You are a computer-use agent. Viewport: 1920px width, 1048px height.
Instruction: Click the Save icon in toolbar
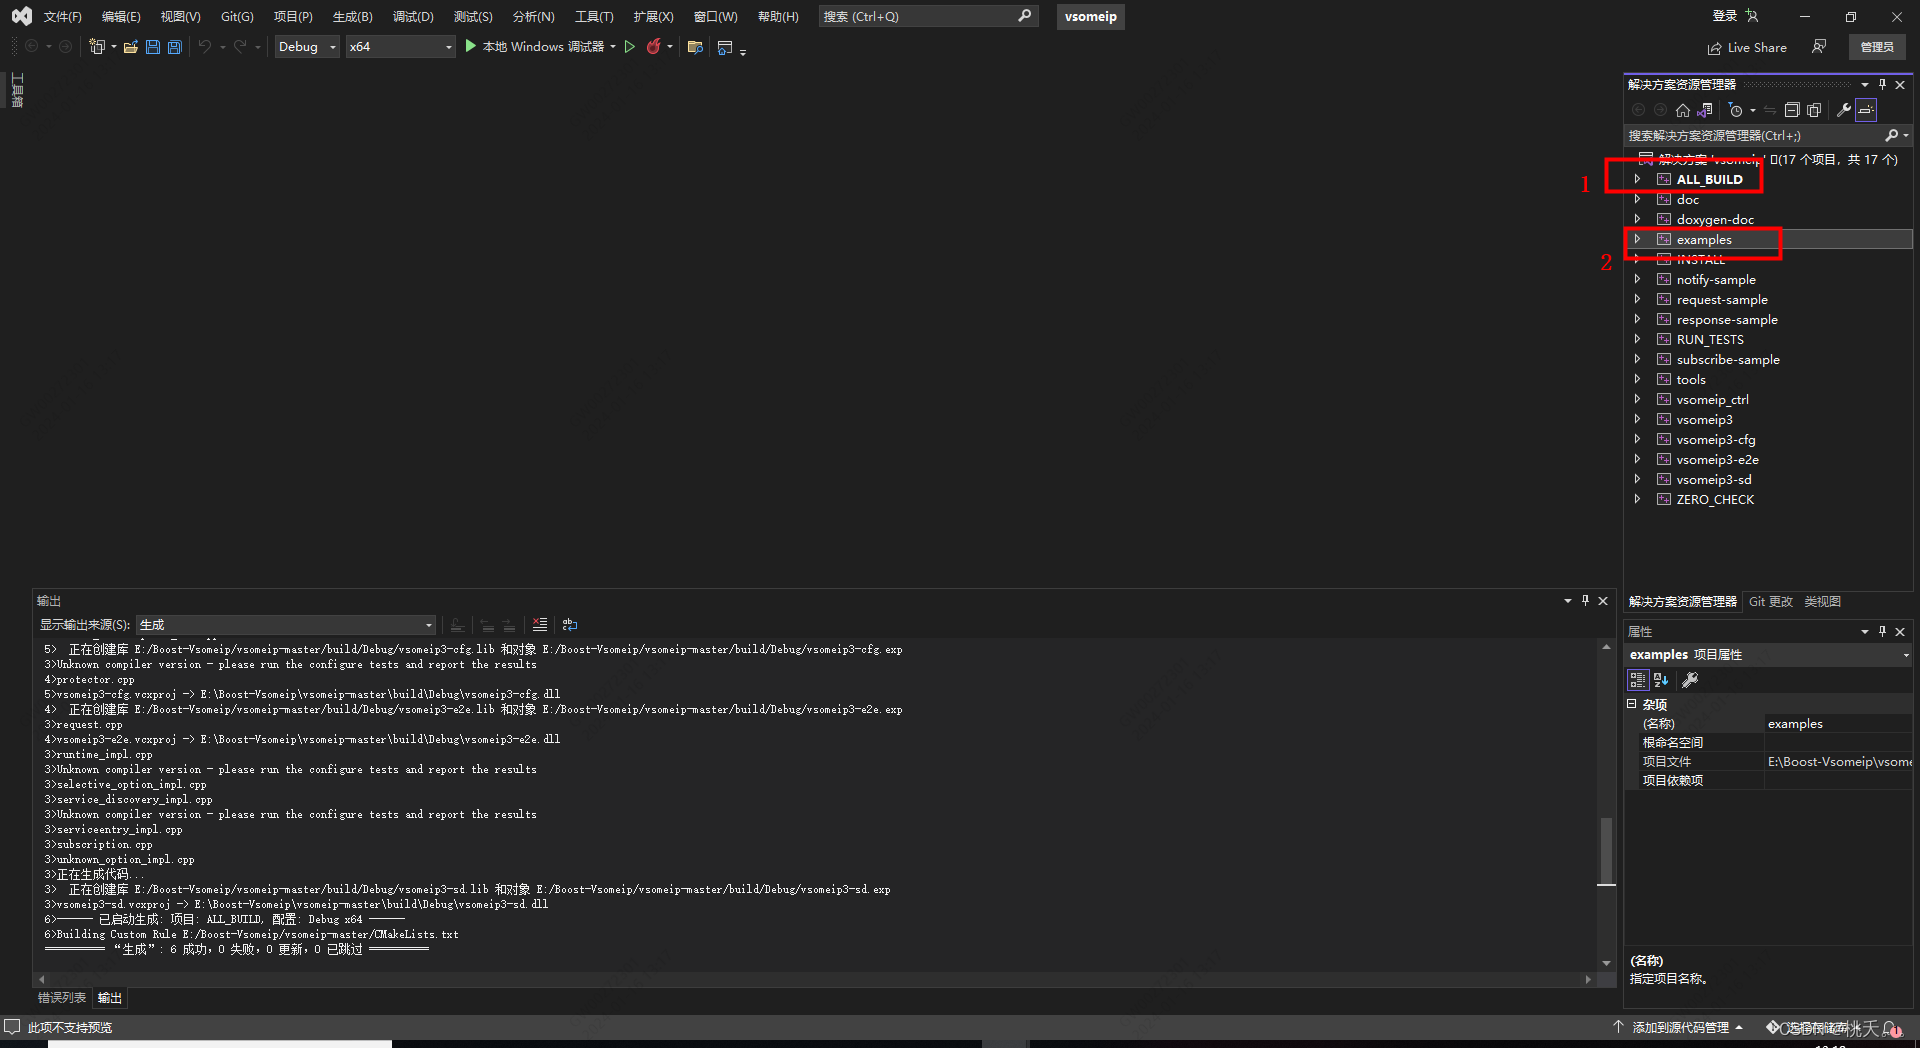click(x=152, y=47)
